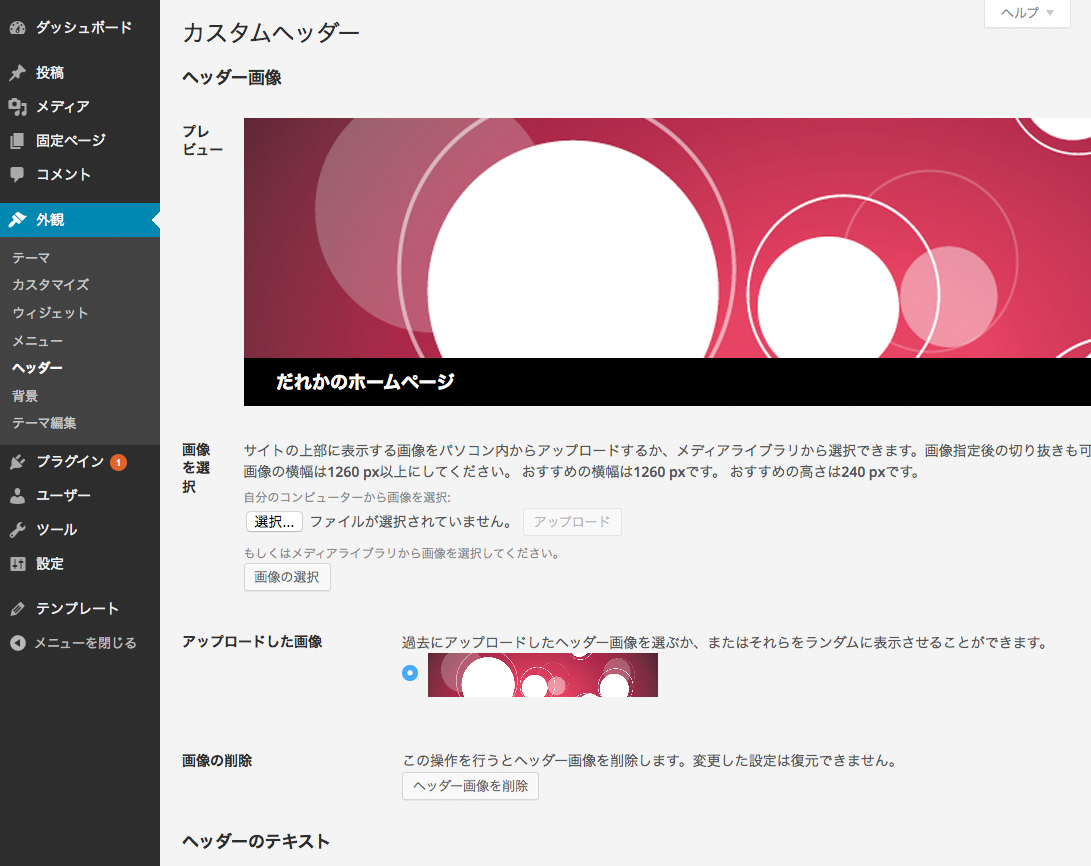Click the pages icon beside 固定ページ
The height and width of the screenshot is (866, 1091).
(x=17, y=141)
